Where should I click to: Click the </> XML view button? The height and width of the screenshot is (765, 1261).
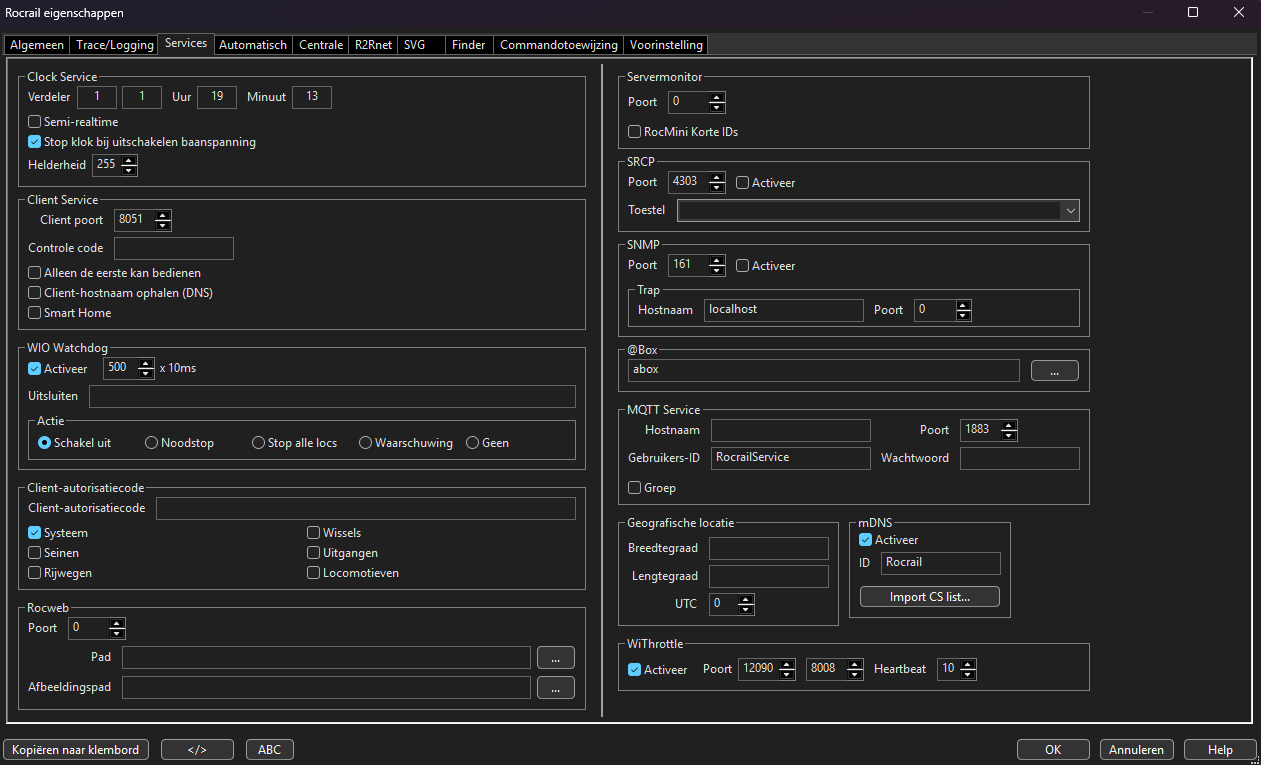(x=197, y=750)
